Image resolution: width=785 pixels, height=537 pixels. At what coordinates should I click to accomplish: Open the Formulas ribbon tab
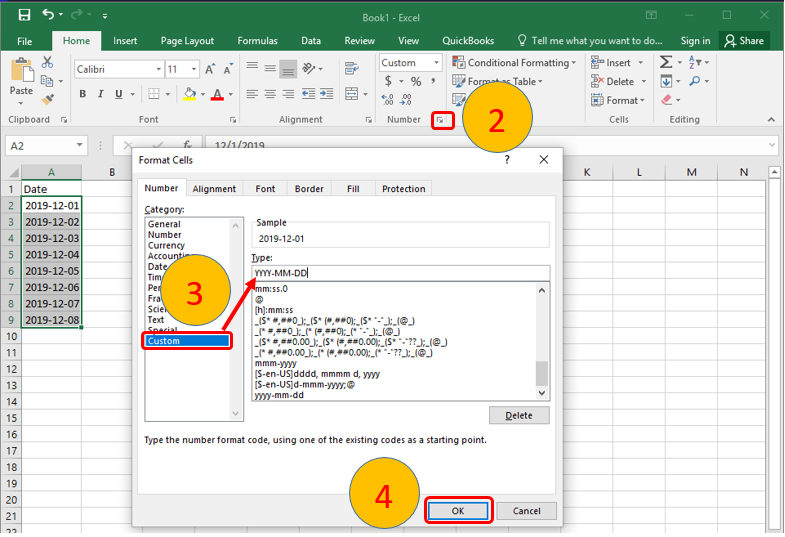[x=257, y=41]
